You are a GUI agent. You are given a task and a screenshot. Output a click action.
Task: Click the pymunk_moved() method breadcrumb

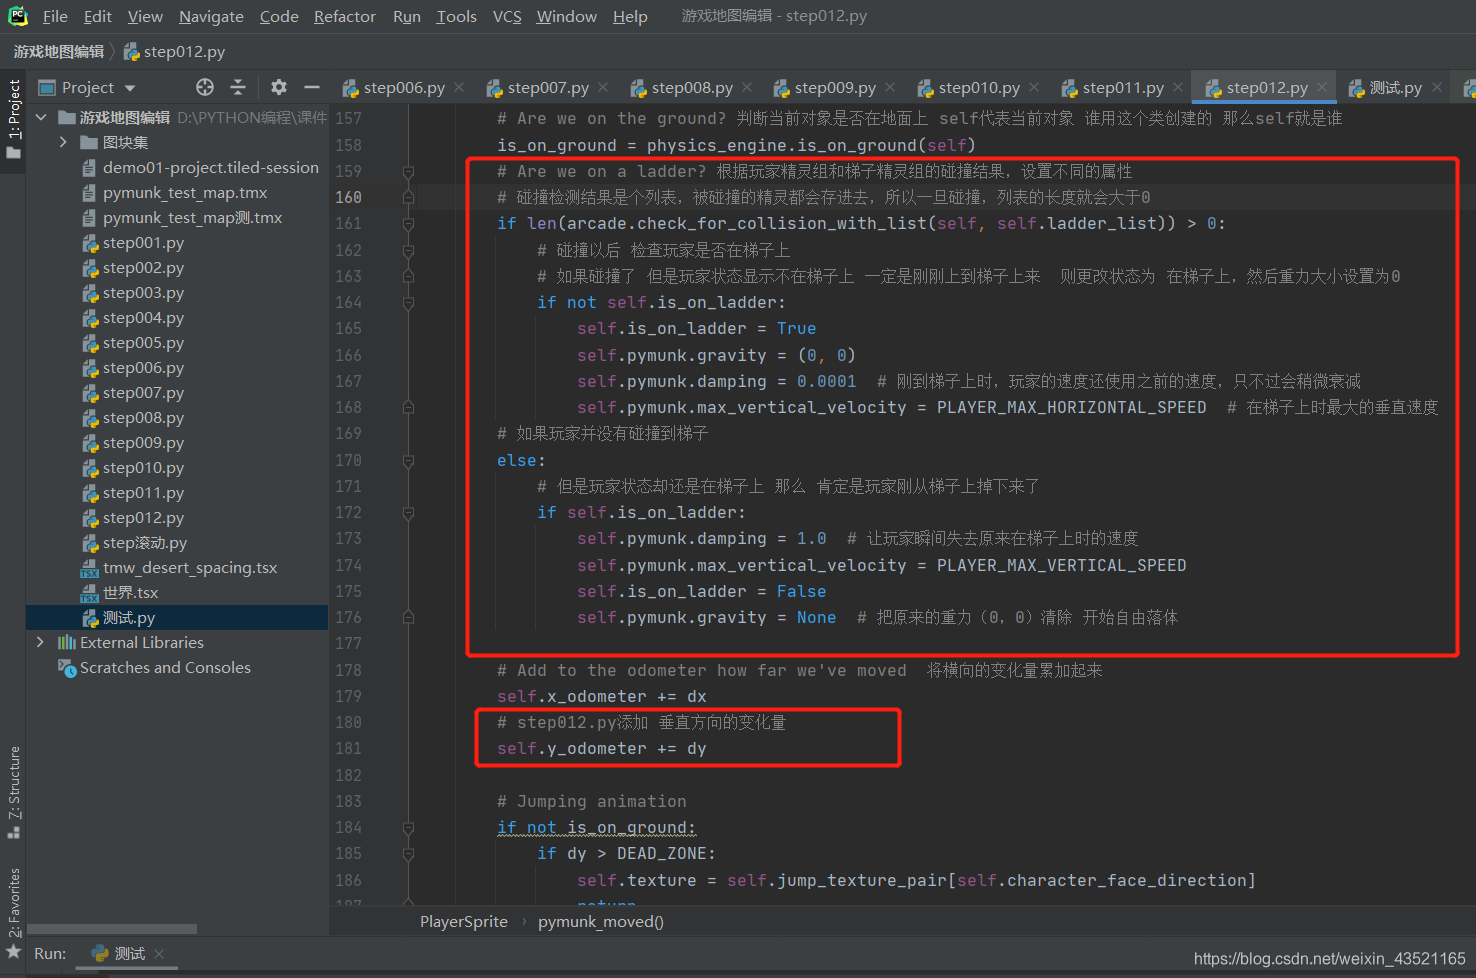600,921
